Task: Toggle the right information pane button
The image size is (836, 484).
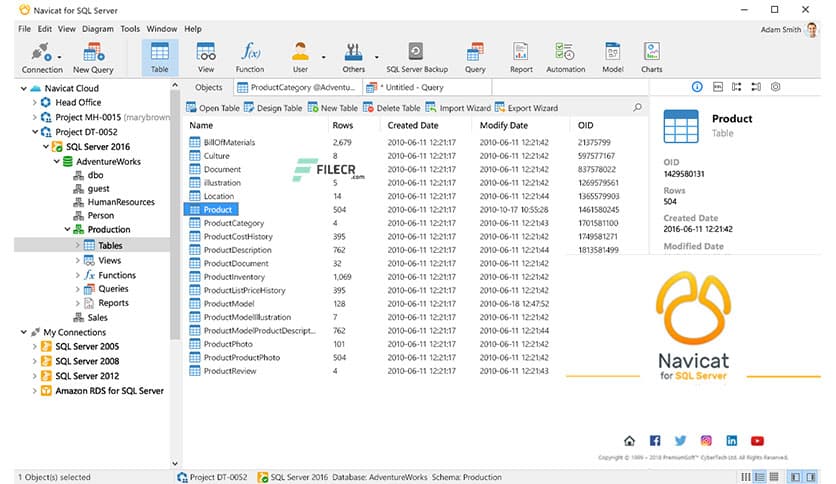Action: tap(811, 477)
